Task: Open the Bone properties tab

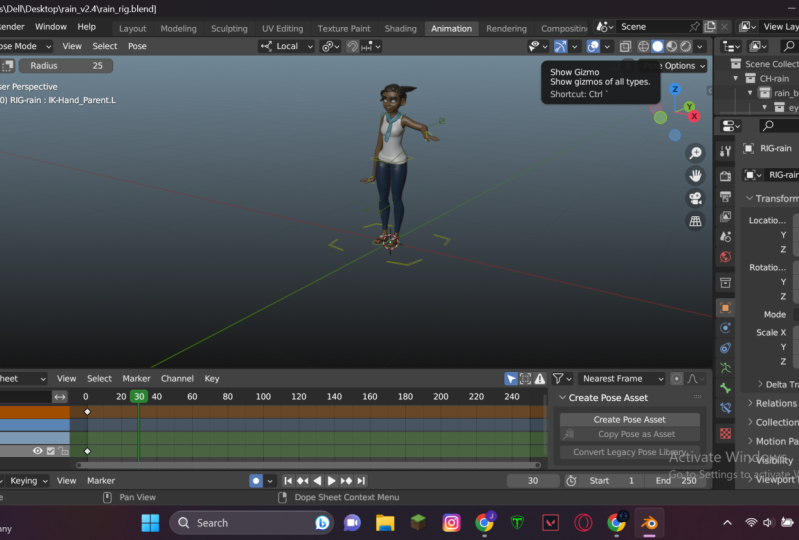Action: click(x=725, y=388)
